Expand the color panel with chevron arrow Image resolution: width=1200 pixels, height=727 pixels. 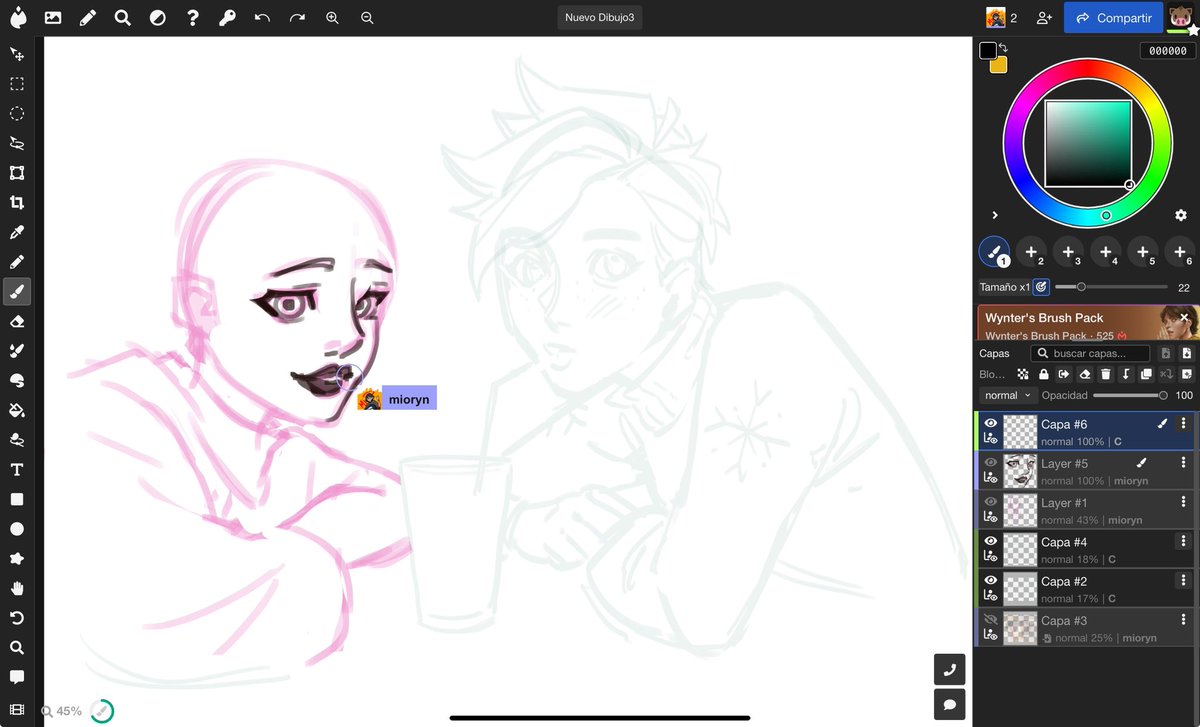[995, 215]
